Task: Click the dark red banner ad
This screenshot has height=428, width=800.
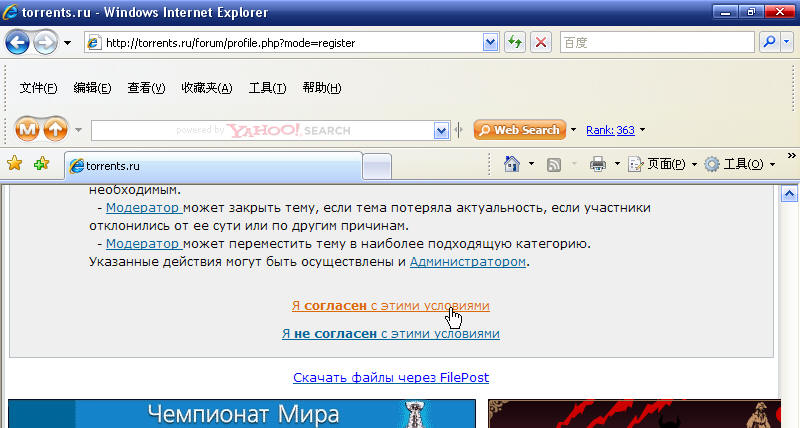Action: [634, 414]
